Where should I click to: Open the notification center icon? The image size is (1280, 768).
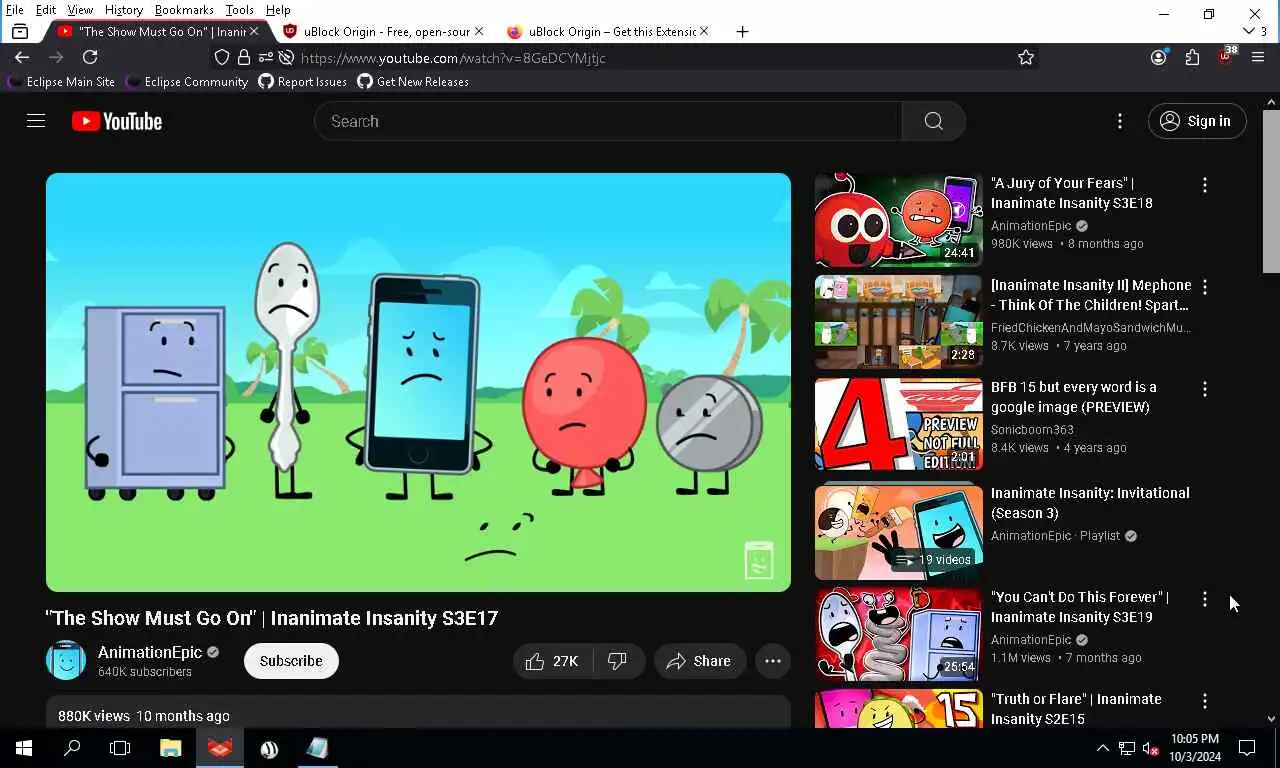tap(1247, 748)
